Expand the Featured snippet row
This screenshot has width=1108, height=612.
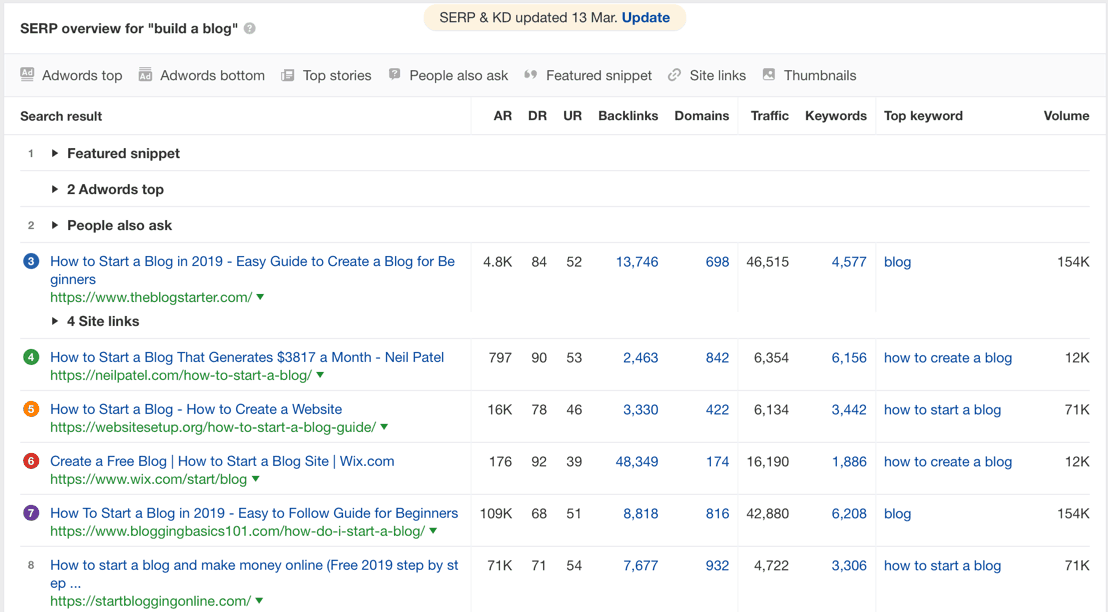point(54,153)
